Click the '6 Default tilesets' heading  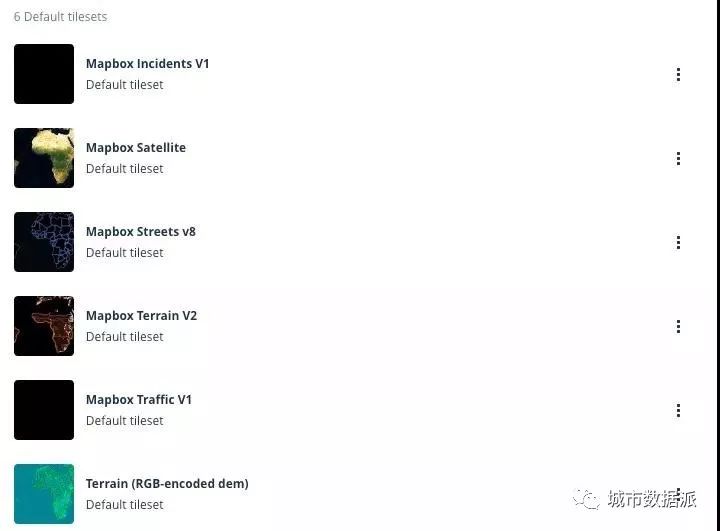pyautogui.click(x=60, y=17)
